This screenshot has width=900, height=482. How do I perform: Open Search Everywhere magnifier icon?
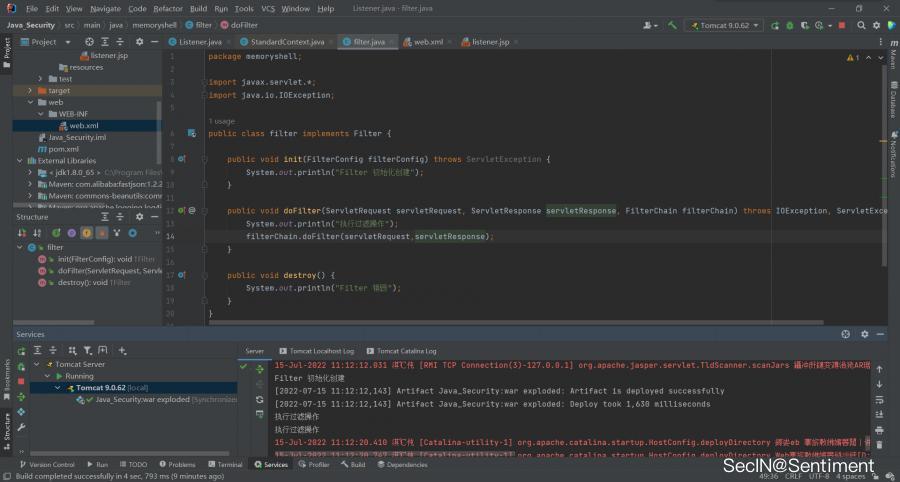pyautogui.click(x=861, y=25)
